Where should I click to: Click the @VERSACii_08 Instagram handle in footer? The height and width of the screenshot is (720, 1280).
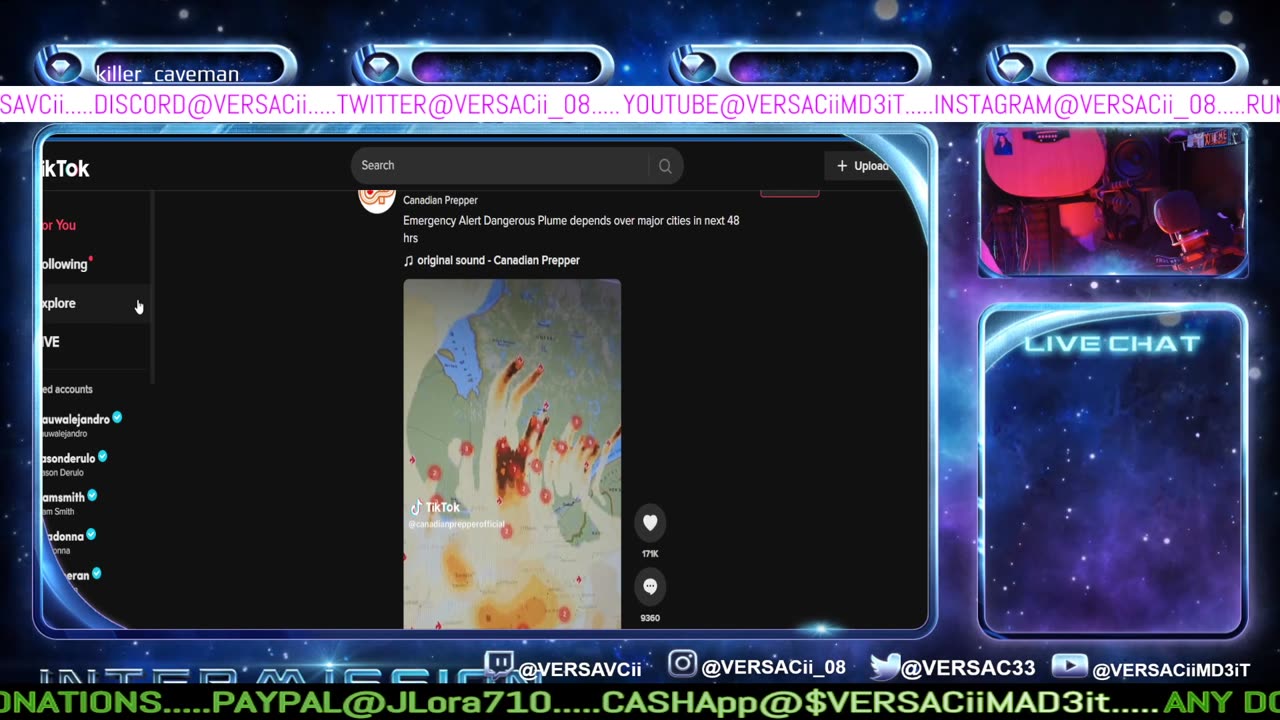tap(774, 667)
